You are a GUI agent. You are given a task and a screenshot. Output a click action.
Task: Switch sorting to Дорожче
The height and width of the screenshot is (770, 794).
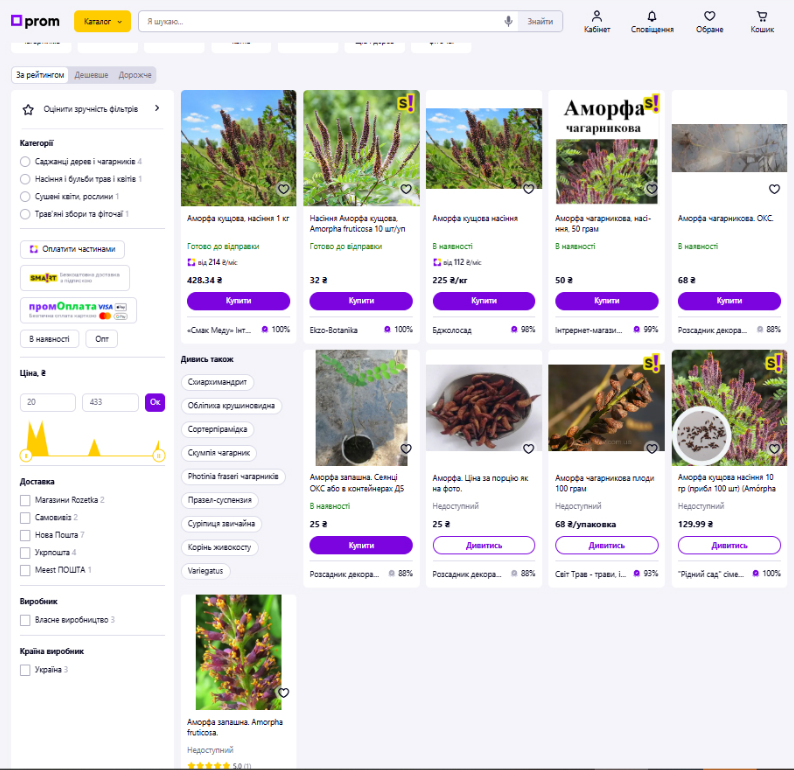coord(135,75)
